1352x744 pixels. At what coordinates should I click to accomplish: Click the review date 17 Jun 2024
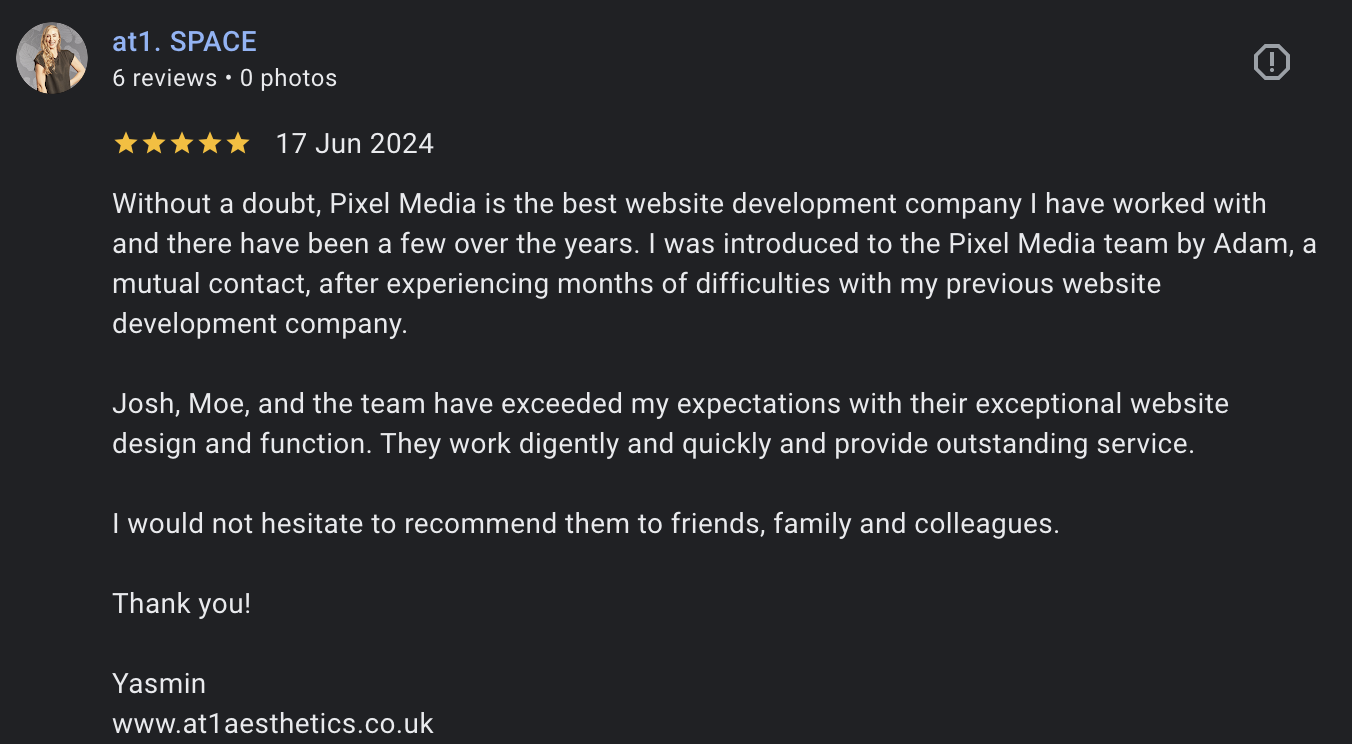[x=354, y=144]
